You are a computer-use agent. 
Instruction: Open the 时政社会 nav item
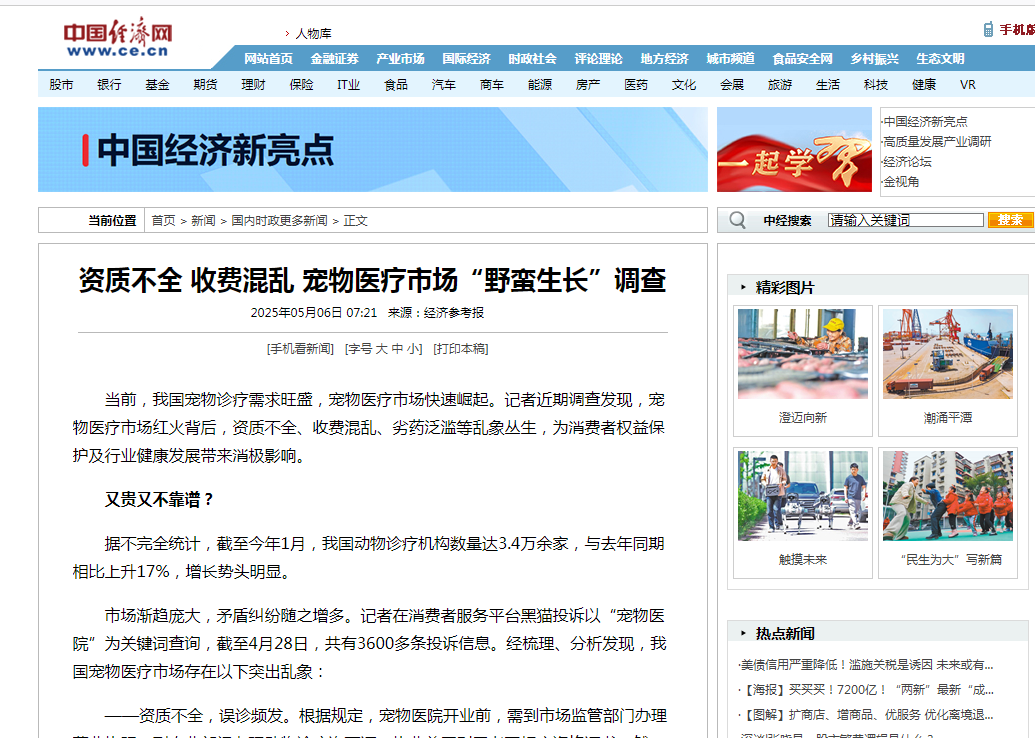pos(532,59)
